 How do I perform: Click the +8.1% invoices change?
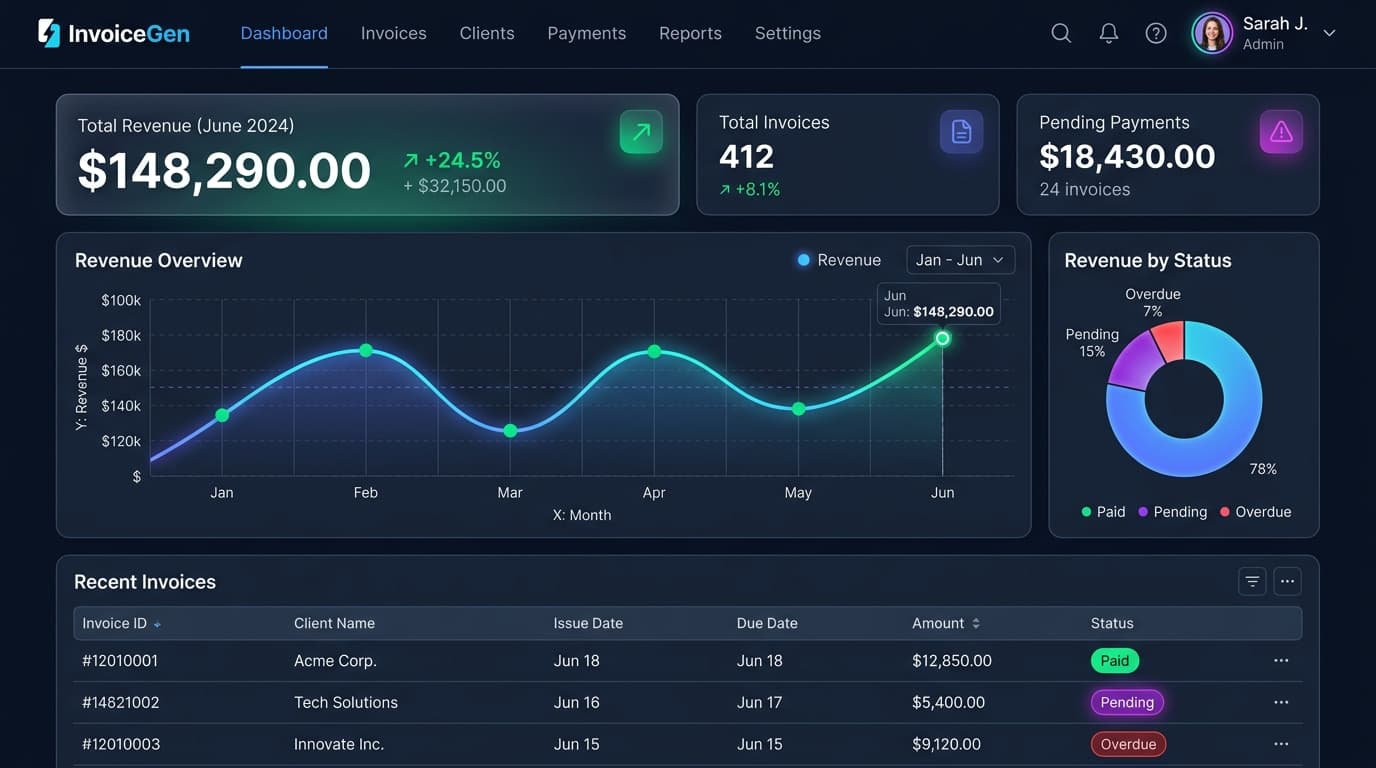(x=749, y=189)
